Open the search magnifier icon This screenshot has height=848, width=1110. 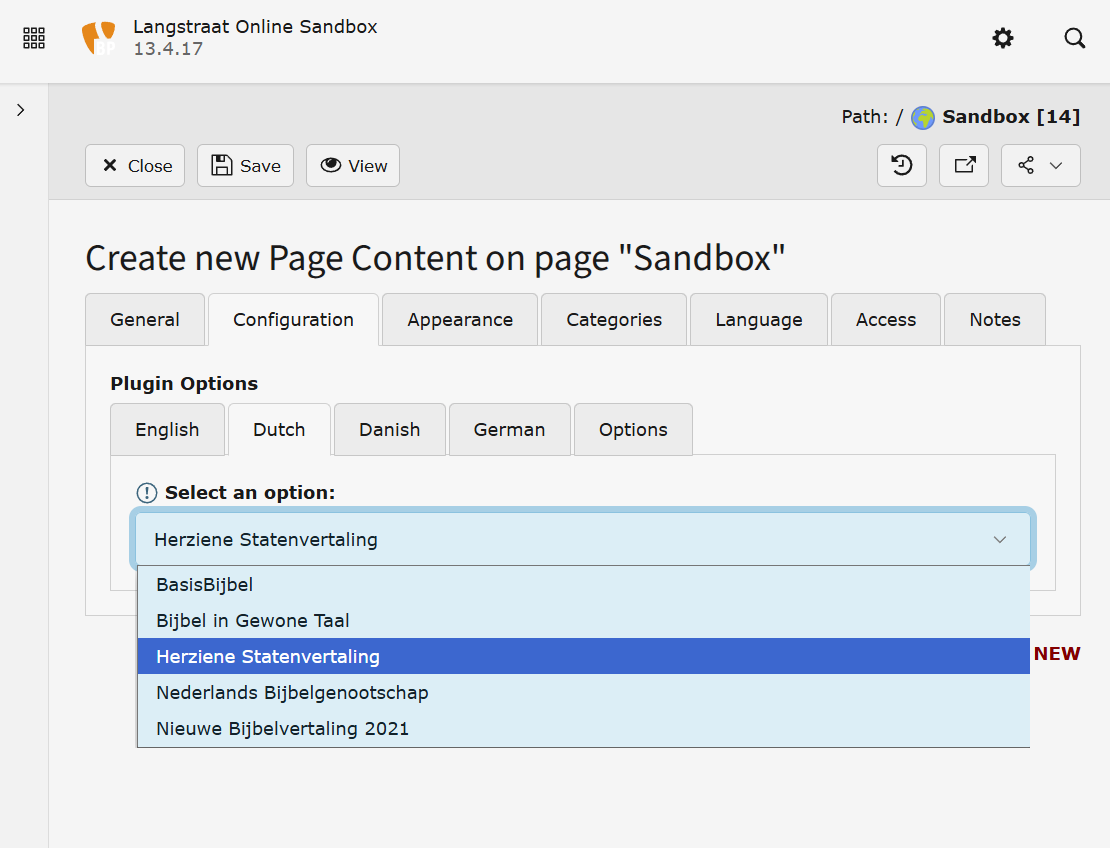click(x=1074, y=39)
